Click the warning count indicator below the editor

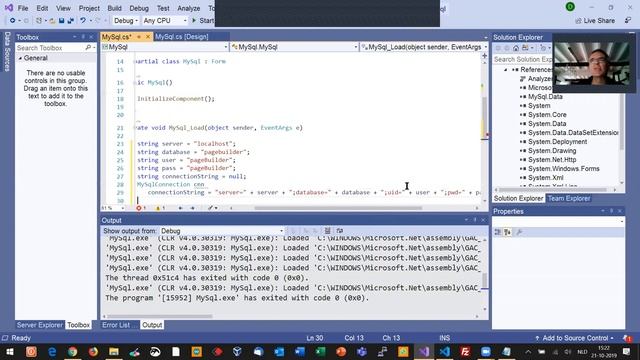pyautogui.click(x=160, y=208)
